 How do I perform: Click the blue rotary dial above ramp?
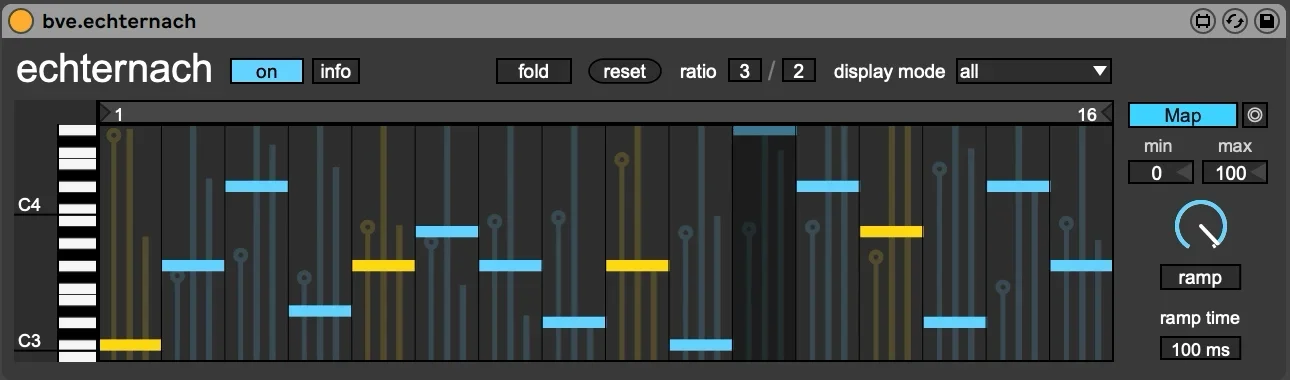point(1200,226)
